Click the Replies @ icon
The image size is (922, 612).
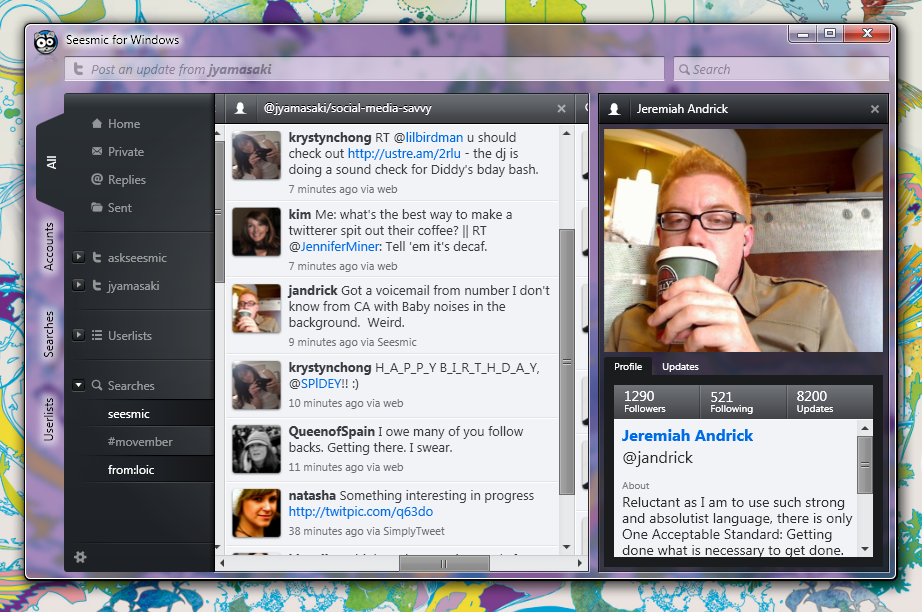point(97,179)
